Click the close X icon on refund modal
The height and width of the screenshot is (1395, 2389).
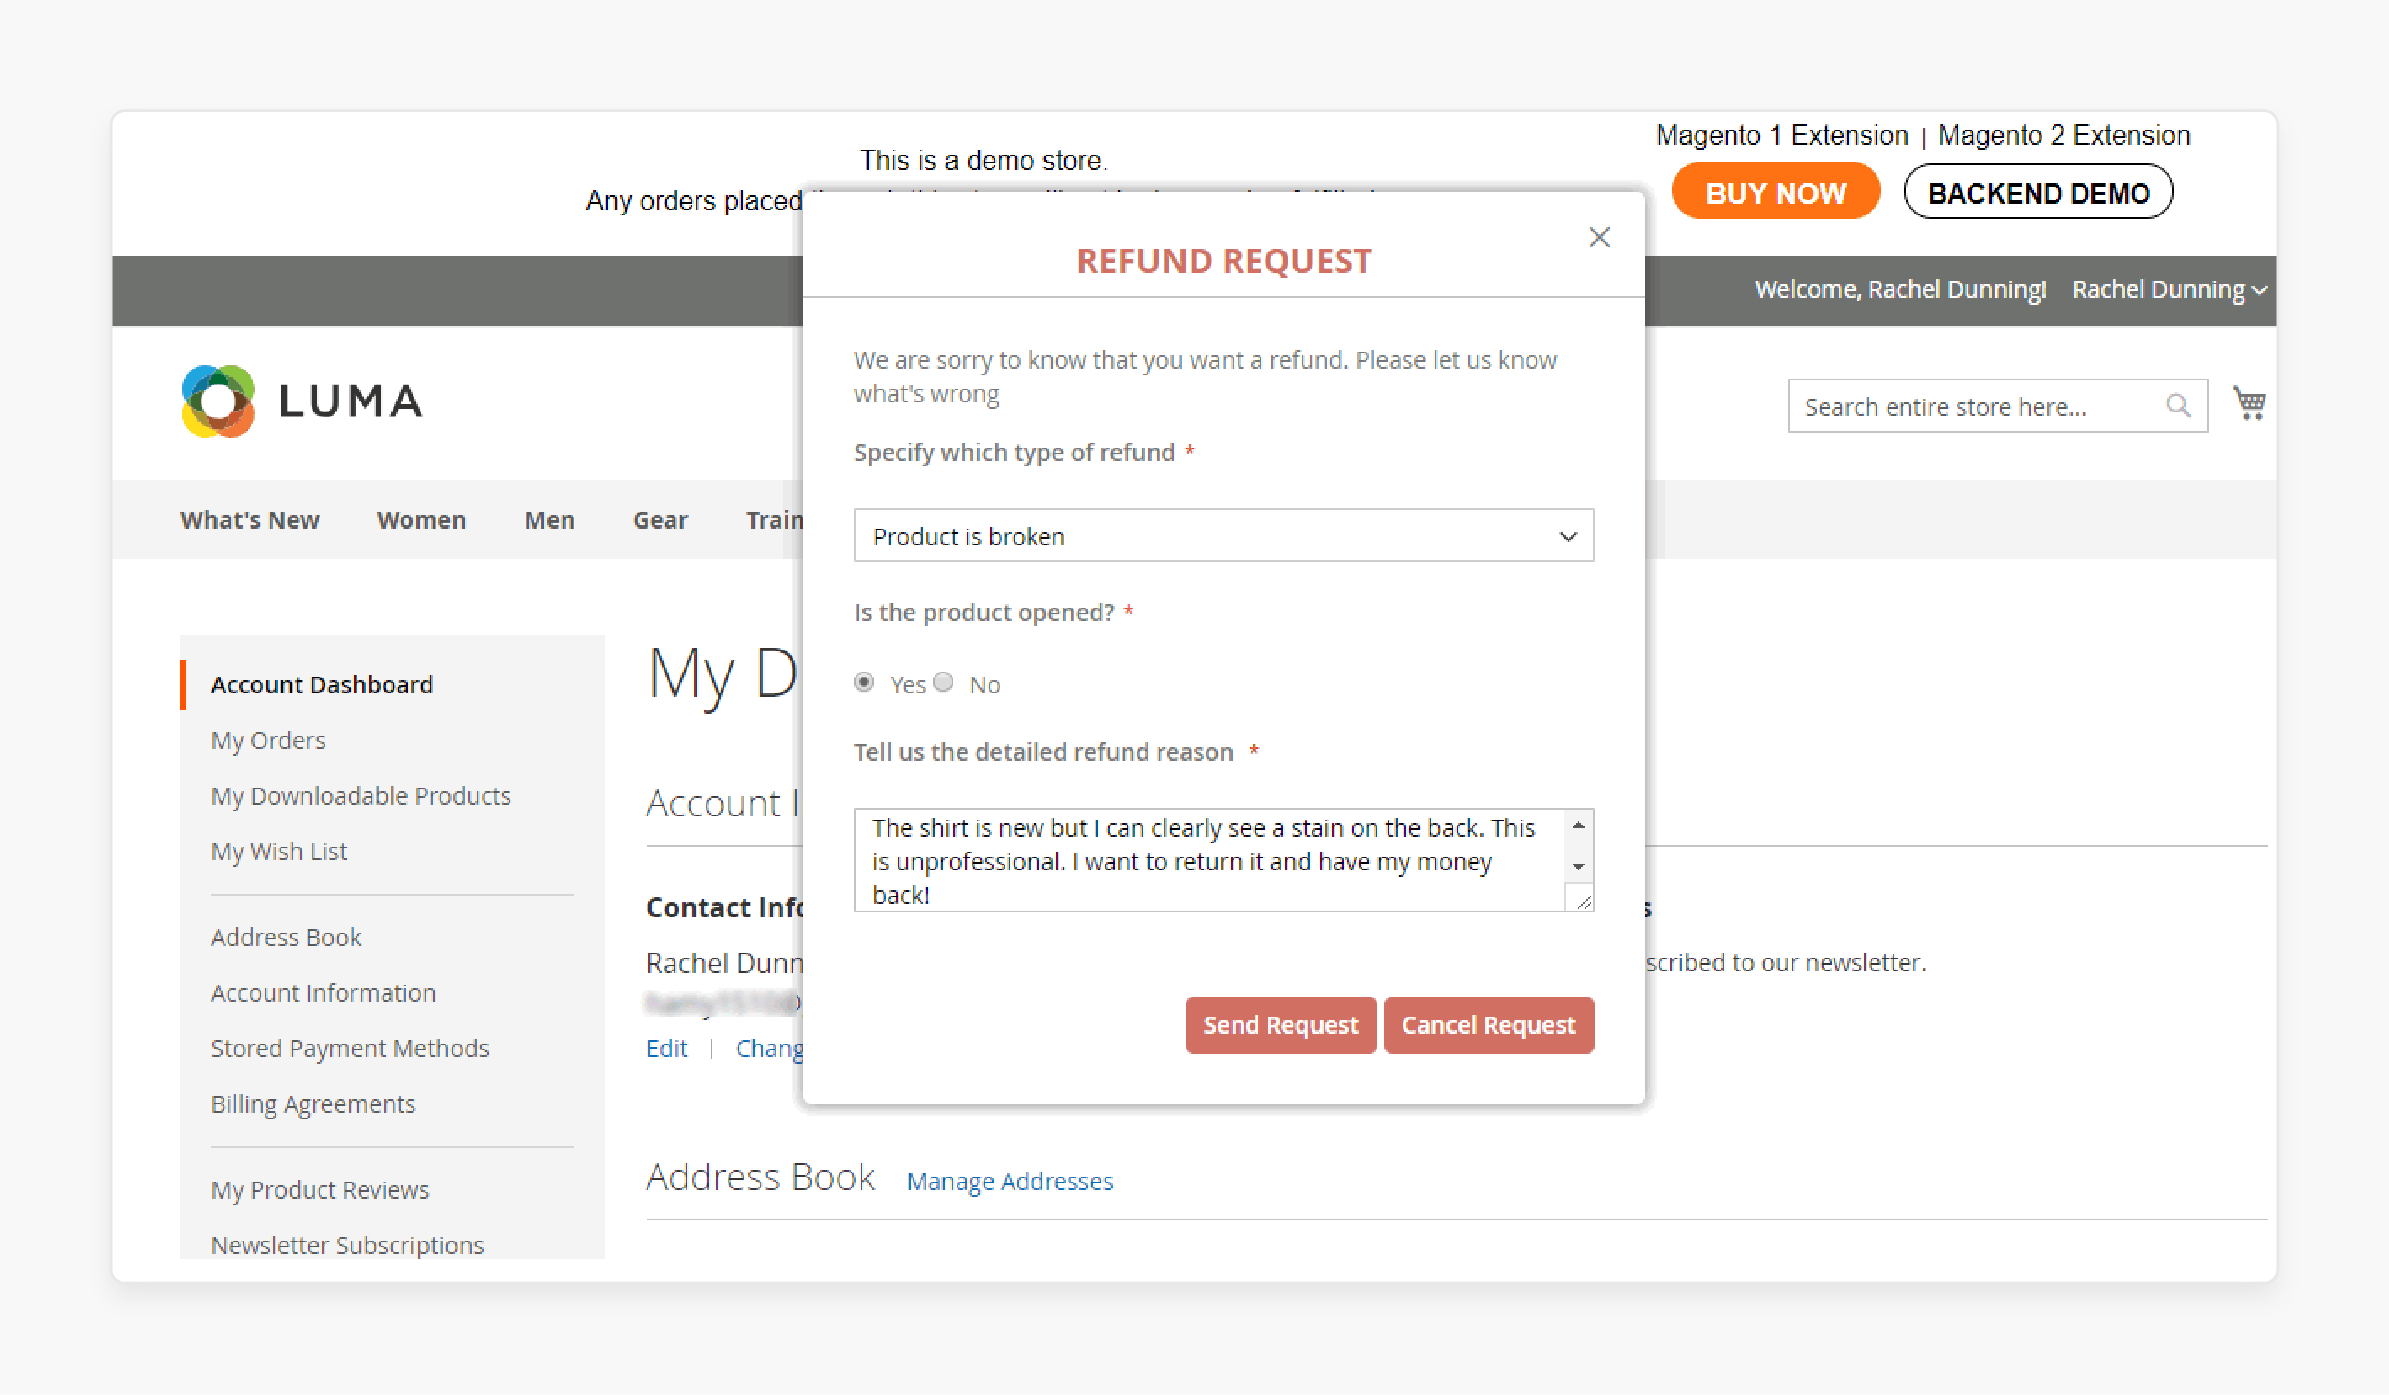(1599, 236)
